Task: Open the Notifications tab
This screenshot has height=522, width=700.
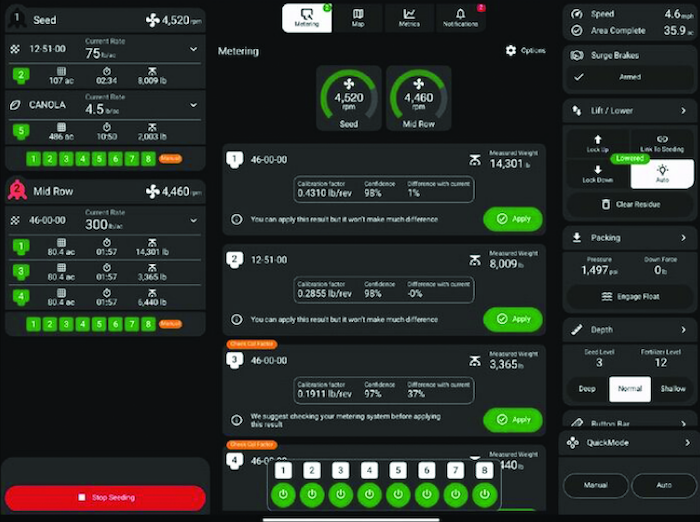Action: pos(461,17)
